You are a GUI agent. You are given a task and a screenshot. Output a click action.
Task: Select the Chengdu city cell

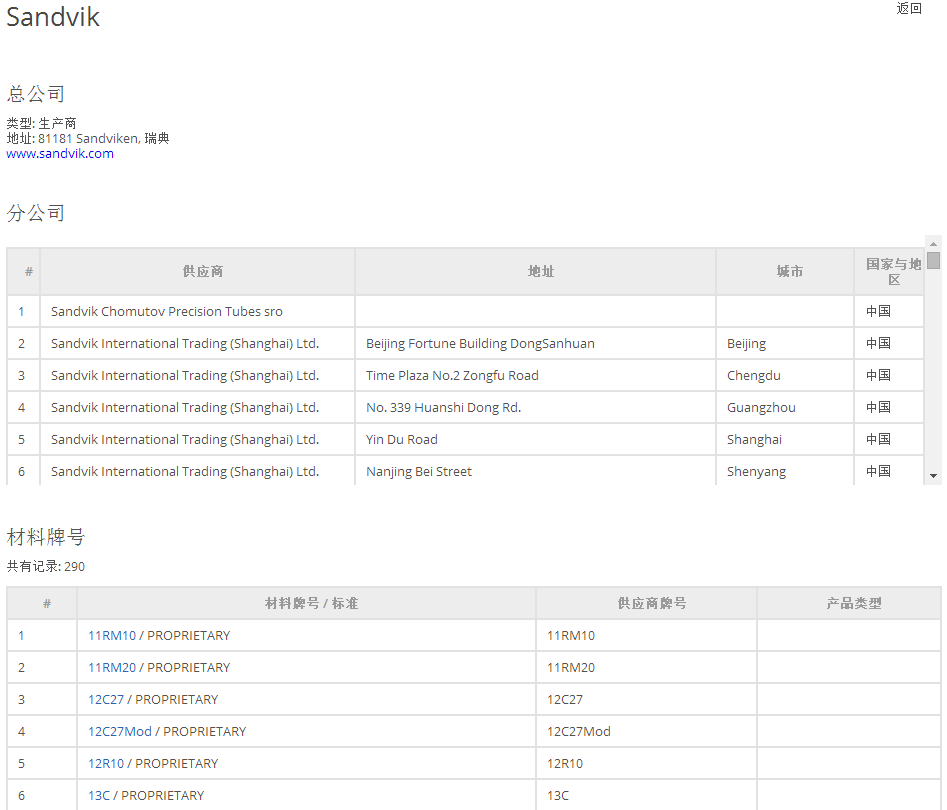pyautogui.click(x=754, y=375)
